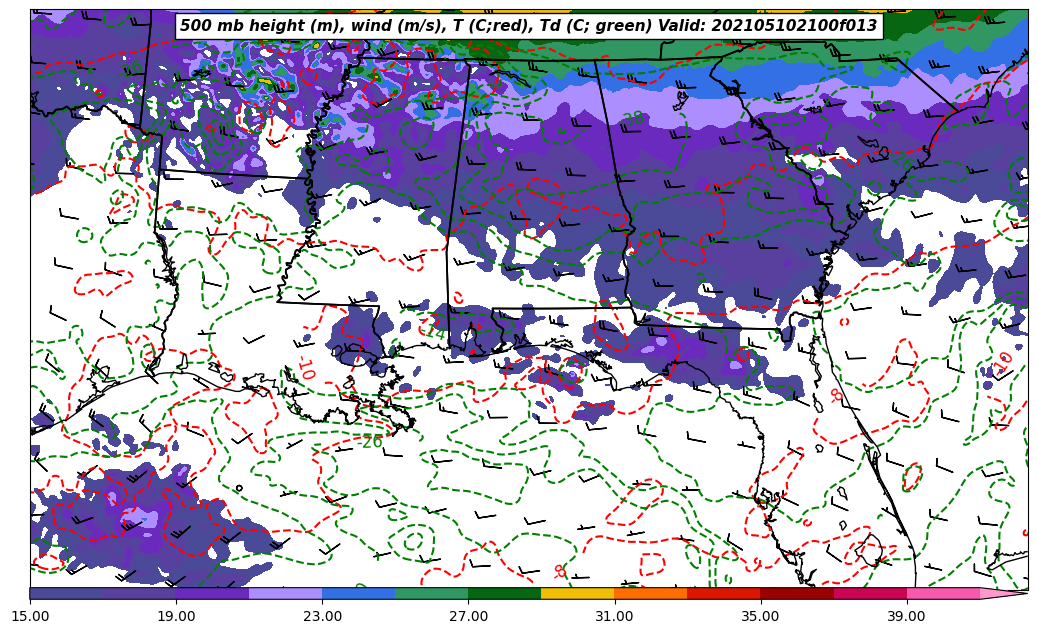Pick the dark green colorbar segment
This screenshot has height=633, width=1037.
(x=504, y=593)
